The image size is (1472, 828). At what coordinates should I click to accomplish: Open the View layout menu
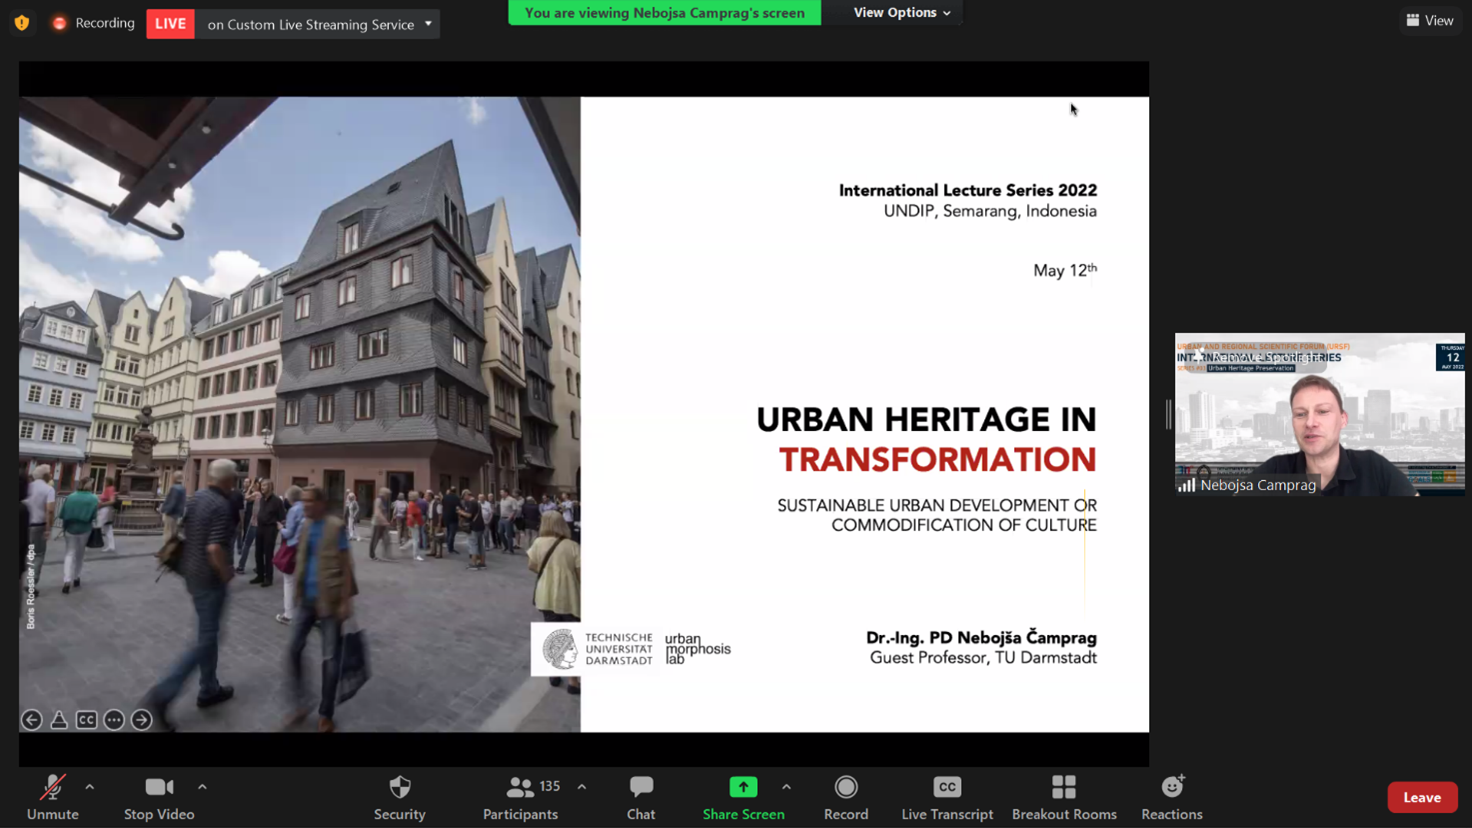pos(1430,20)
